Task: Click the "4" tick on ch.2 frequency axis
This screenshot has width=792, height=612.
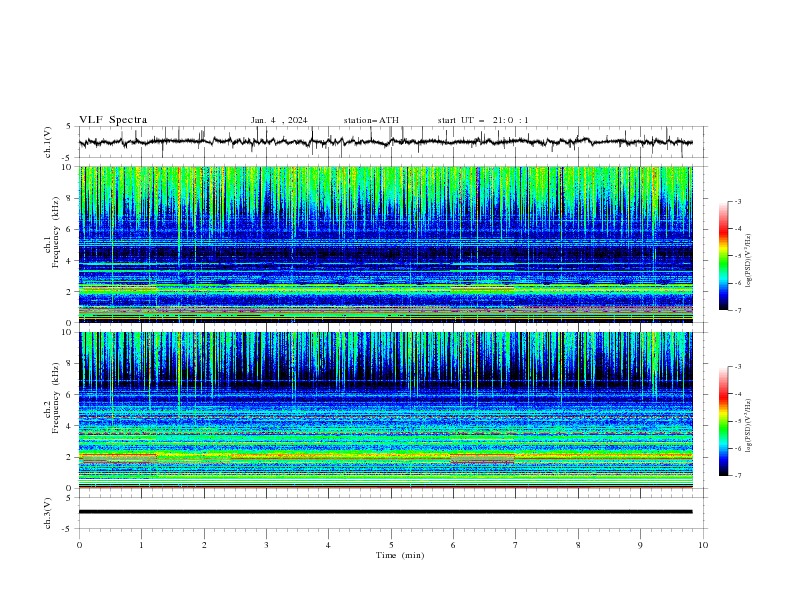Action: pos(70,426)
